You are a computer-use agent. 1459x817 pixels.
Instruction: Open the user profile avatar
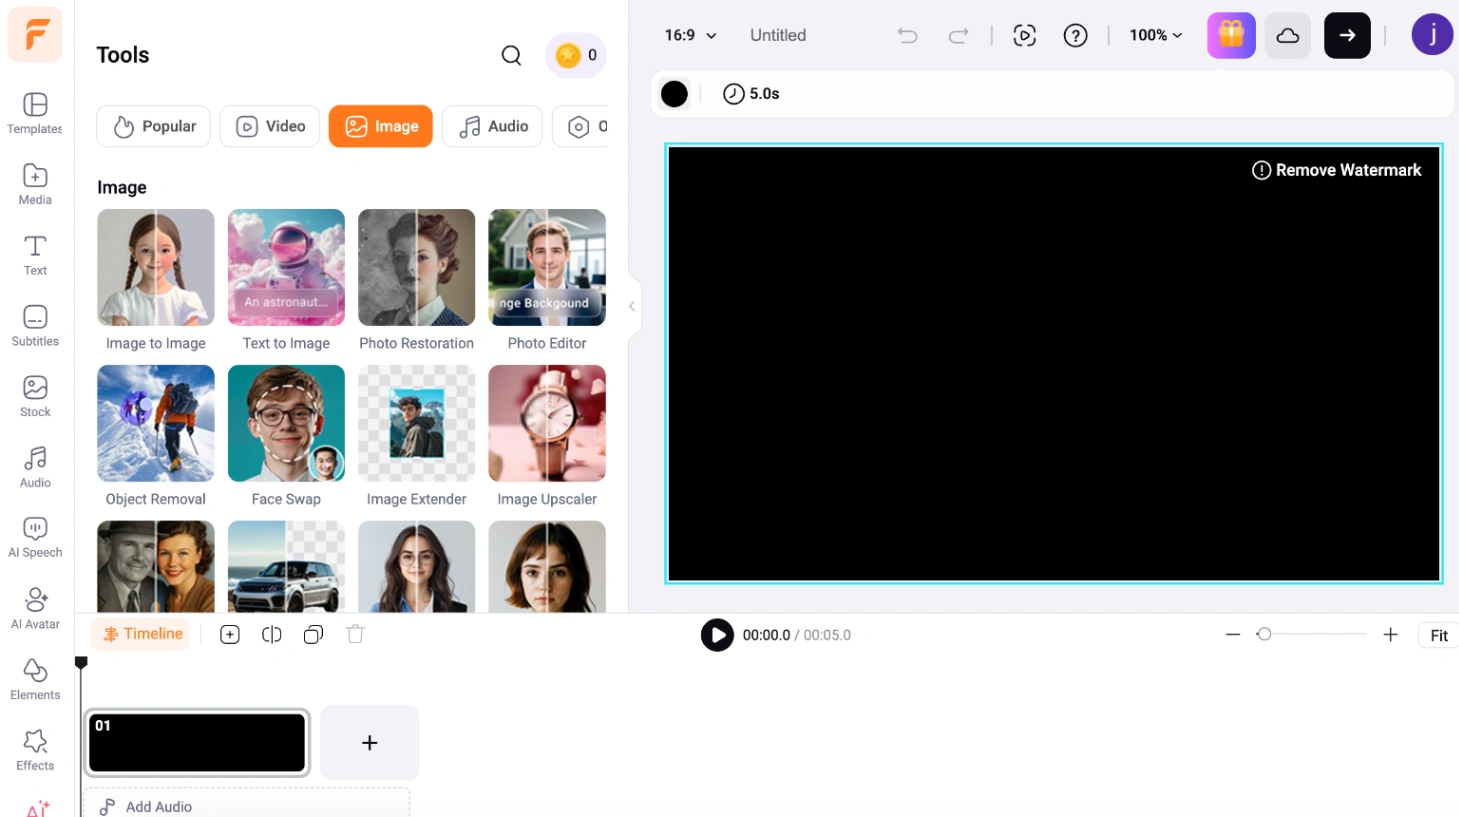point(1432,35)
